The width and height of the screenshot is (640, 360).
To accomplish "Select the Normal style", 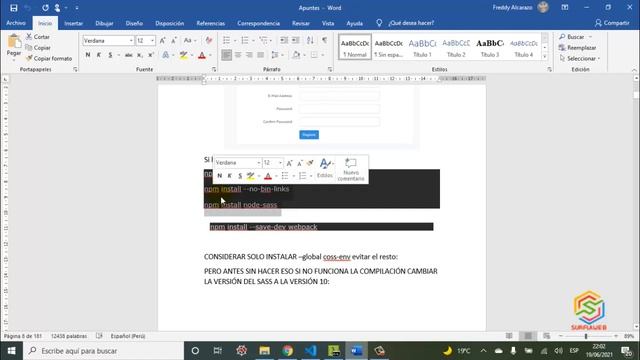I will 355,47.
